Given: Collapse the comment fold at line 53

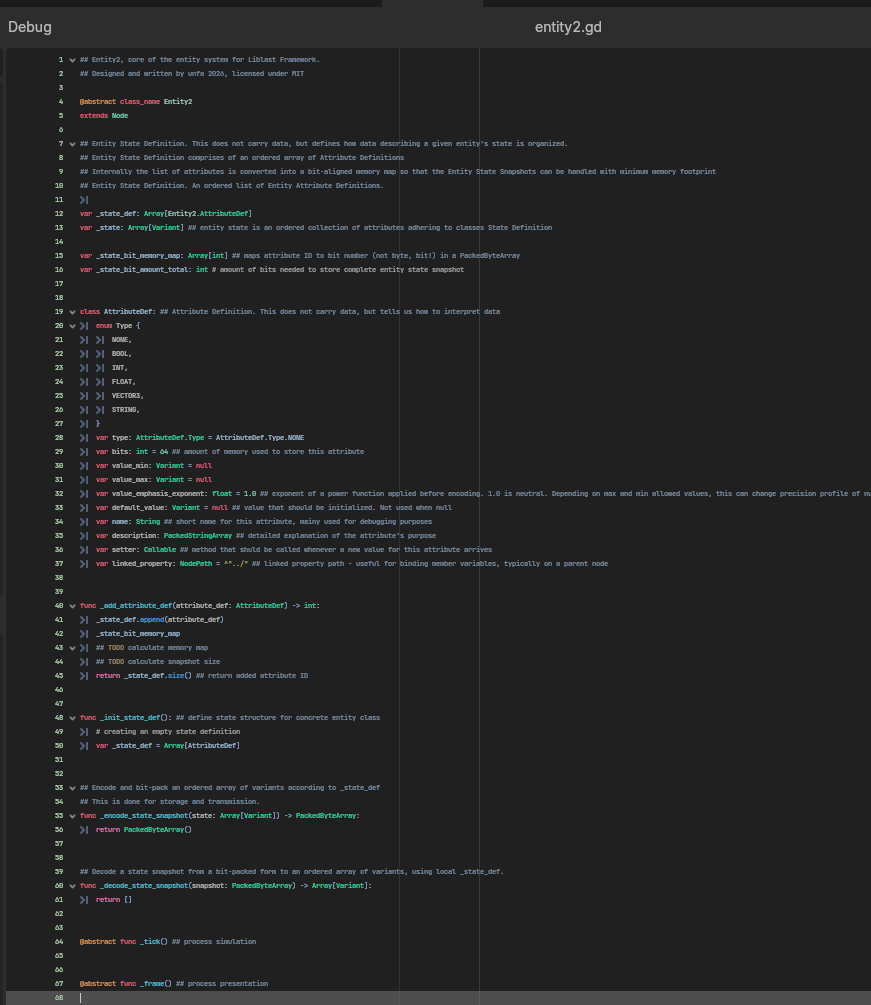Looking at the screenshot, I should pyautogui.click(x=72, y=788).
